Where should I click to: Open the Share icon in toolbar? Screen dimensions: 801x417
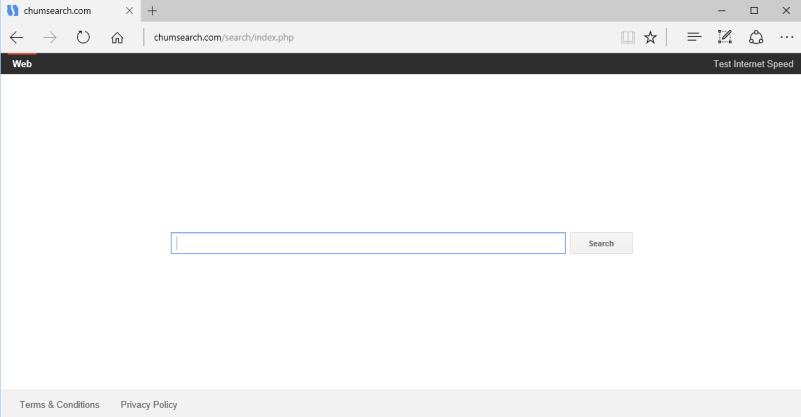tap(756, 37)
